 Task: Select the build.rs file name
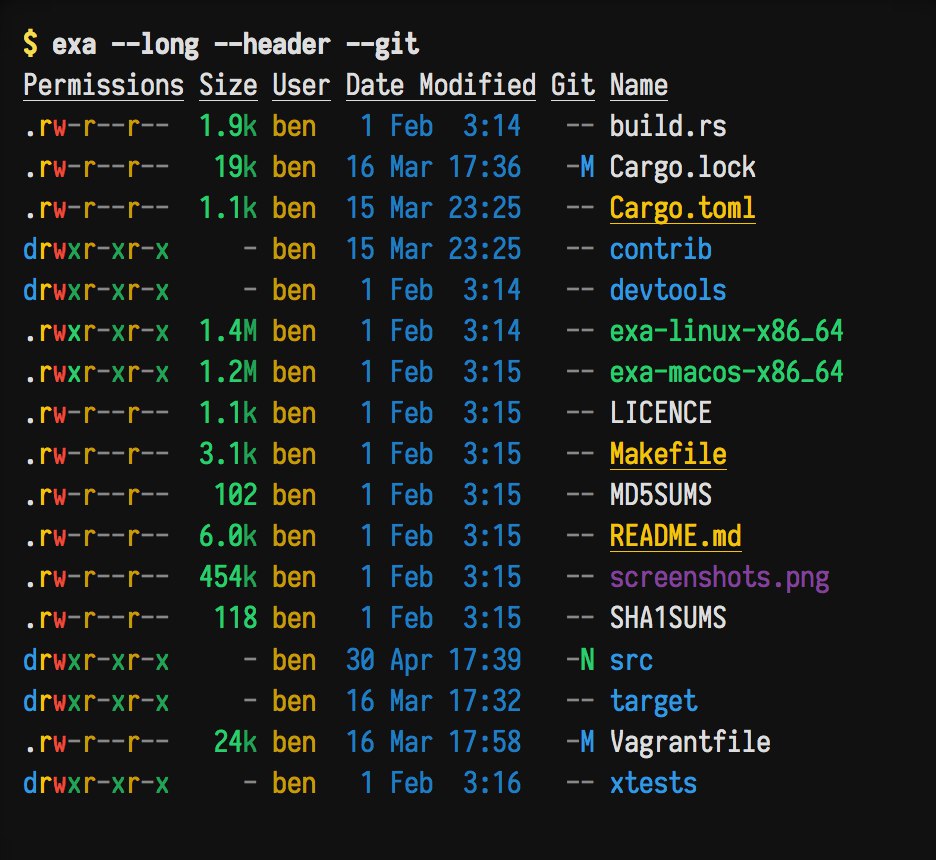(x=668, y=126)
